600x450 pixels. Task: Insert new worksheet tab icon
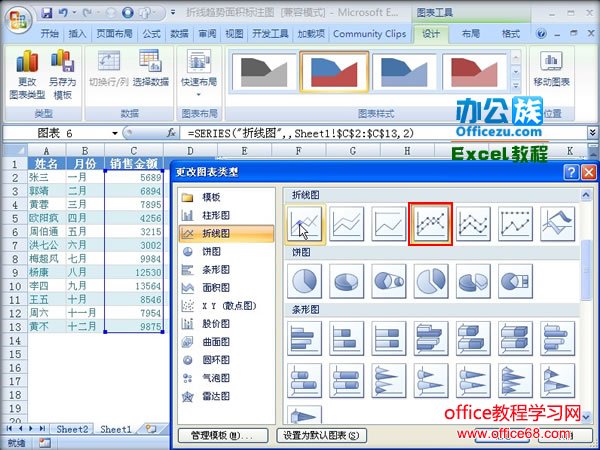click(x=151, y=429)
